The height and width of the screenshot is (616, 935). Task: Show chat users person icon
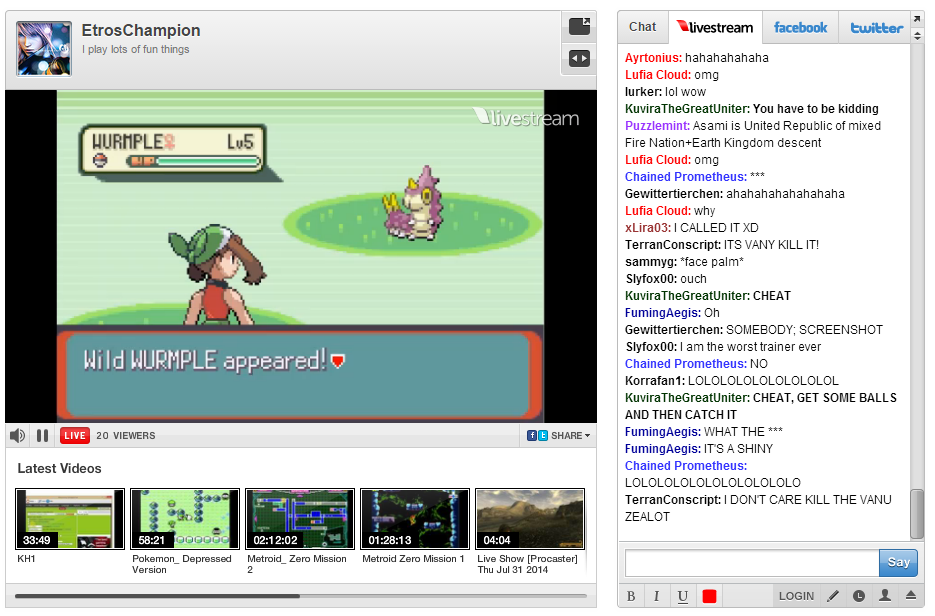(885, 595)
